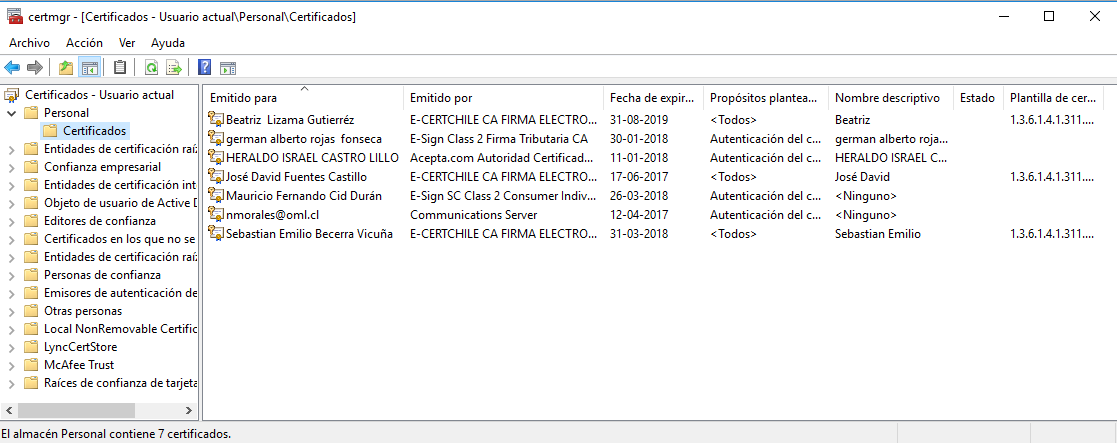The image size is (1117, 443).
Task: Click the clipboard Copy toolbar icon
Action: (120, 68)
